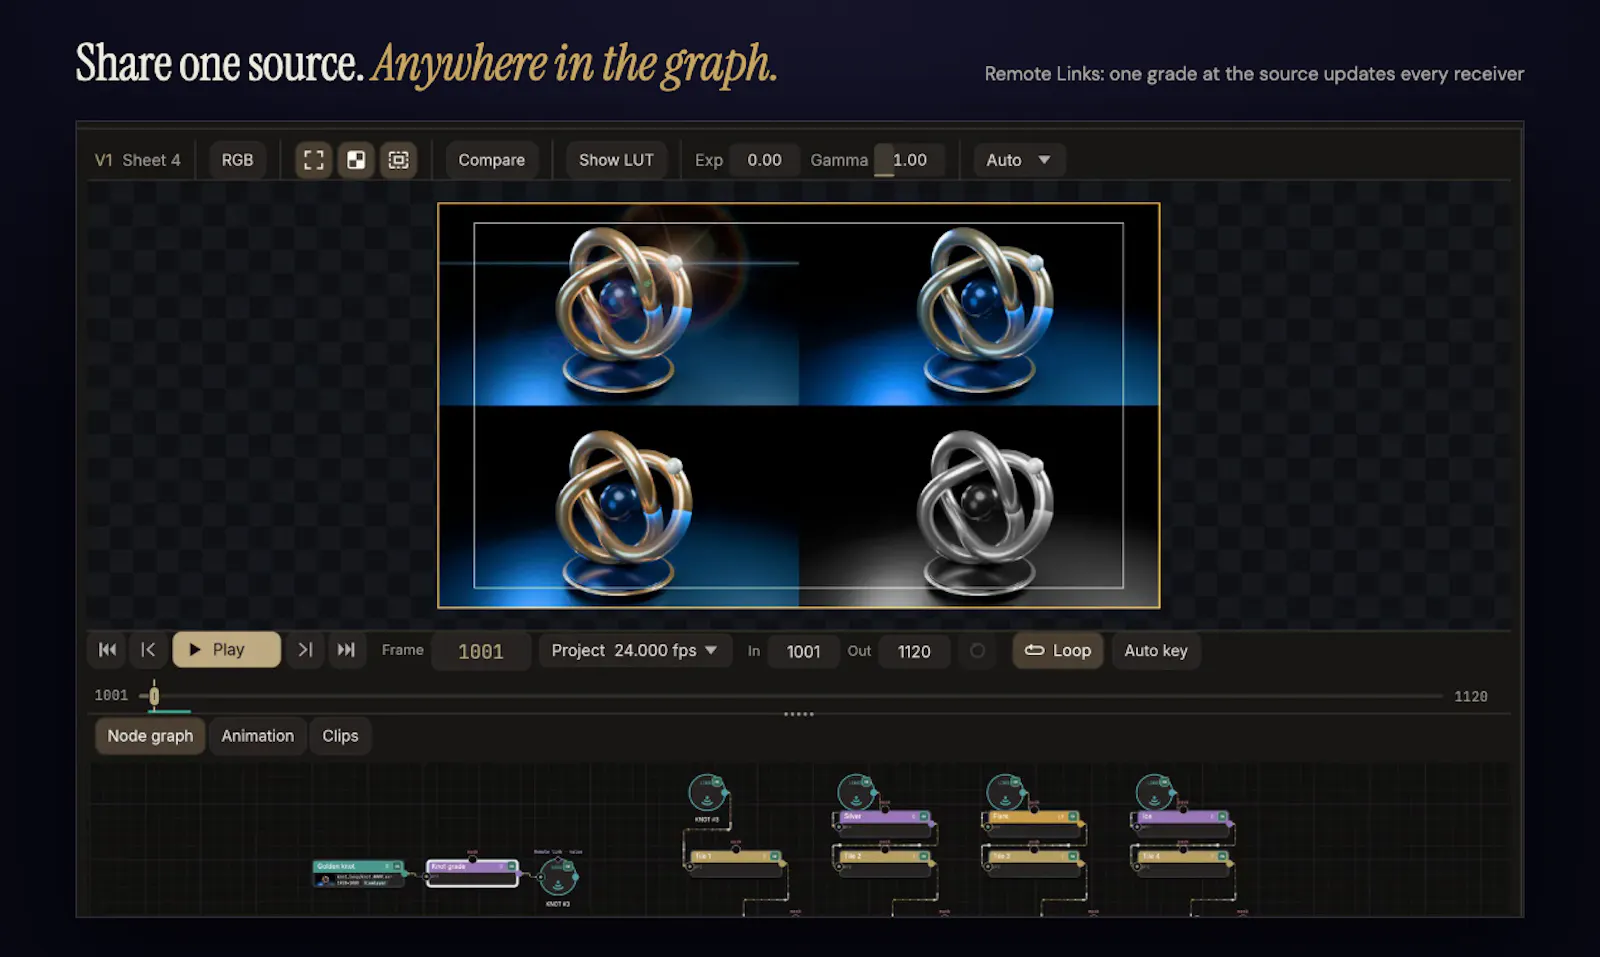Screen dimensions: 1600x957
Task: Switch to the Animation tab
Action: pyautogui.click(x=258, y=736)
